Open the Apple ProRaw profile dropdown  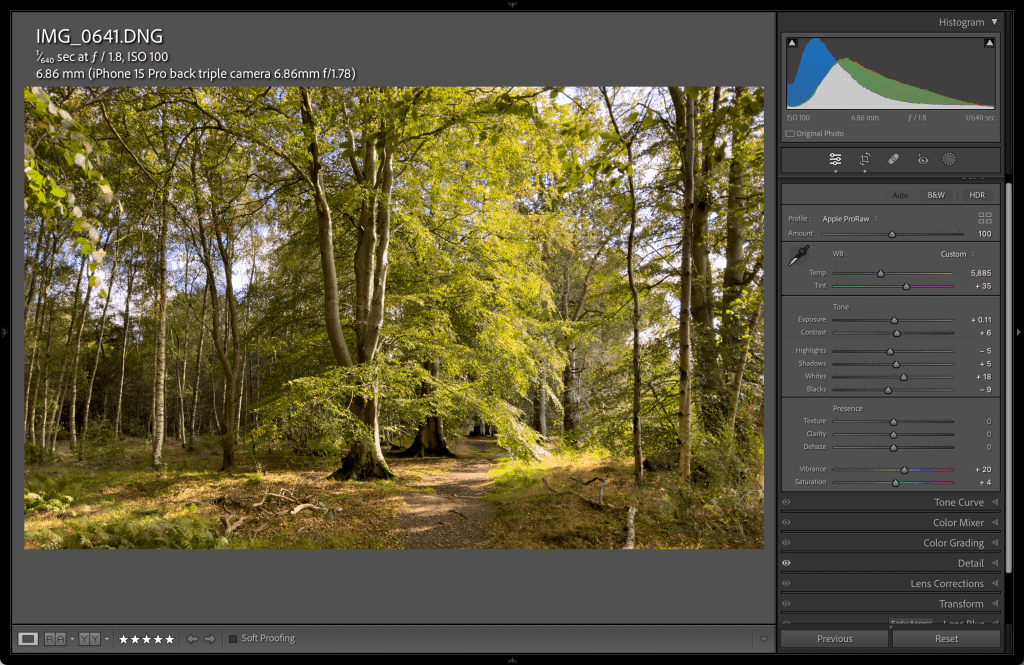(x=849, y=218)
